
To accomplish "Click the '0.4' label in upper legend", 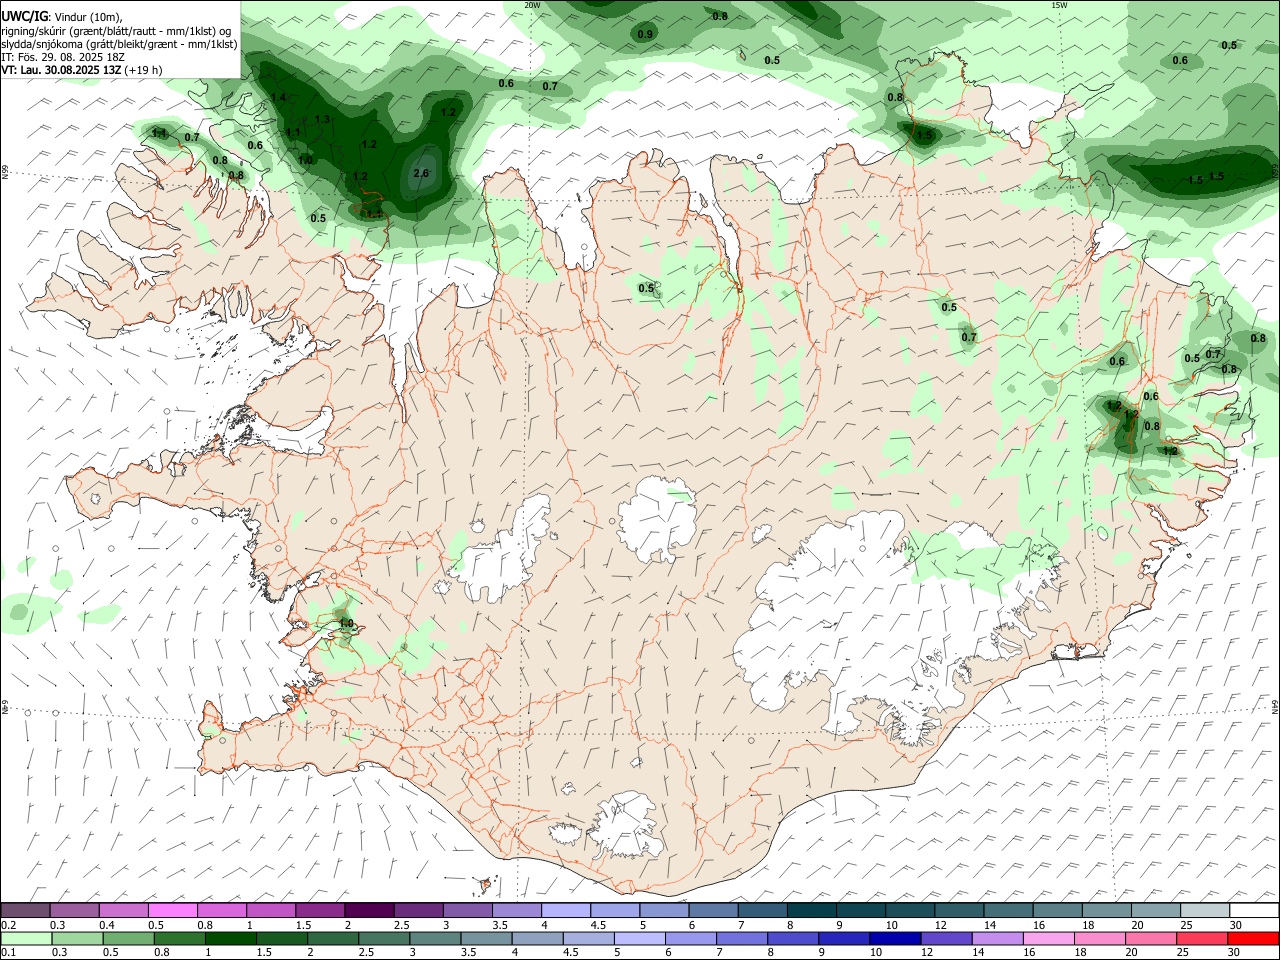I will tap(107, 925).
